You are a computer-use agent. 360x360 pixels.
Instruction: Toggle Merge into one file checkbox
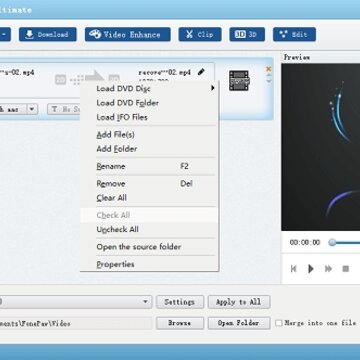[x=279, y=323]
